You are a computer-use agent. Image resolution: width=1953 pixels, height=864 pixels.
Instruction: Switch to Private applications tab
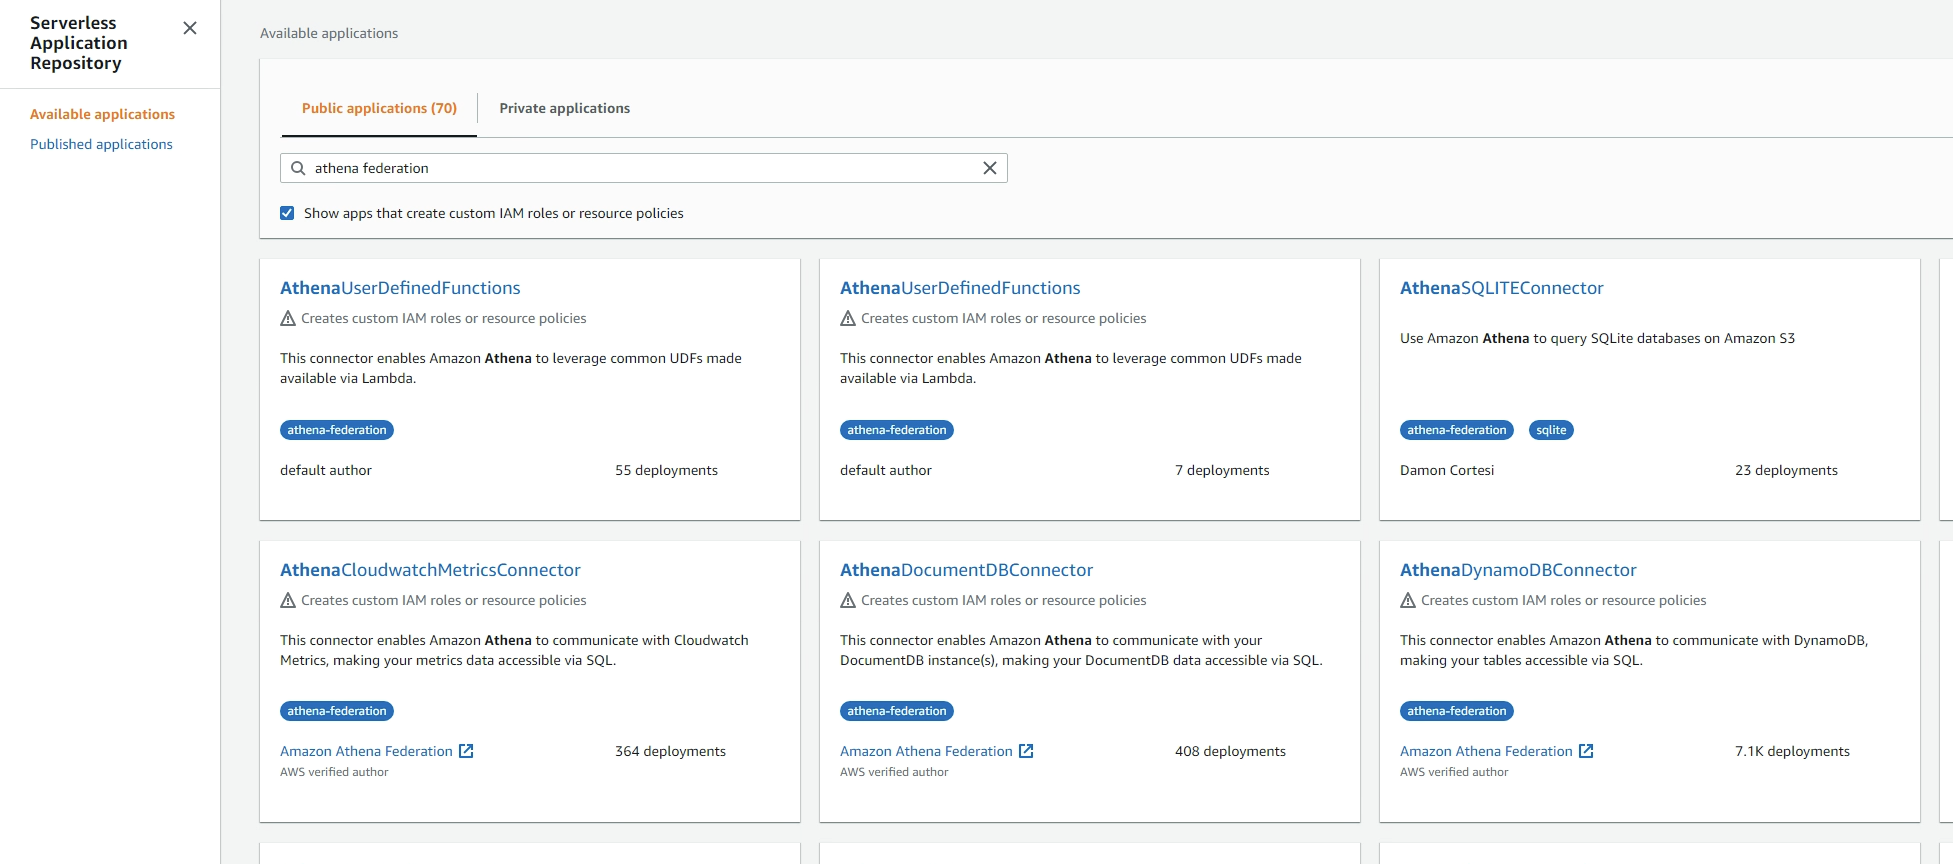[x=565, y=108]
